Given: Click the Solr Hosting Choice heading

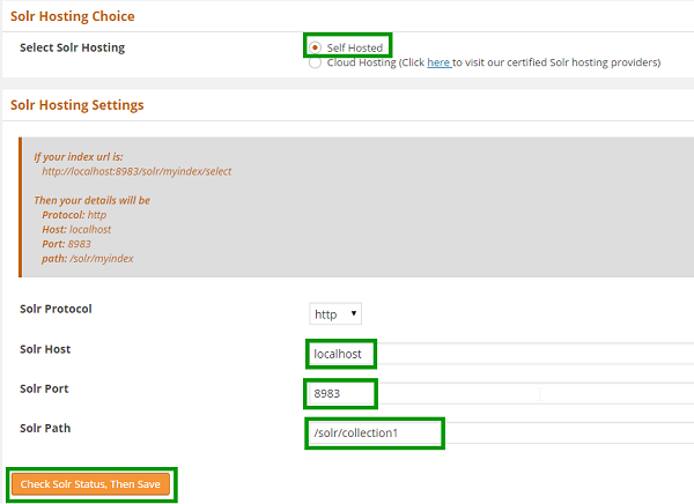Looking at the screenshot, I should 73,16.
